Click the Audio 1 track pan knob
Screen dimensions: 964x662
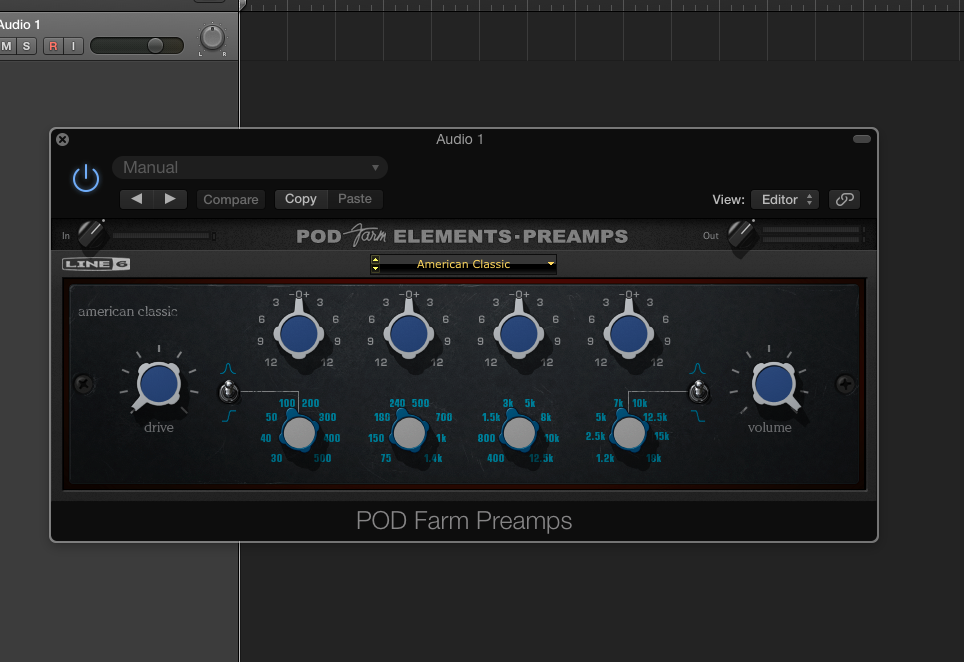tap(213, 37)
